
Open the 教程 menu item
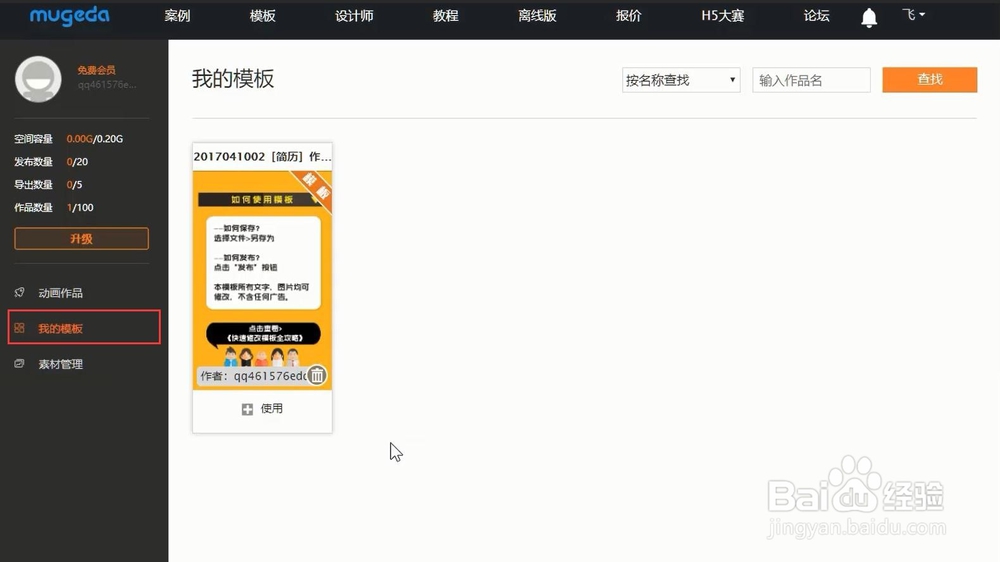pos(446,16)
